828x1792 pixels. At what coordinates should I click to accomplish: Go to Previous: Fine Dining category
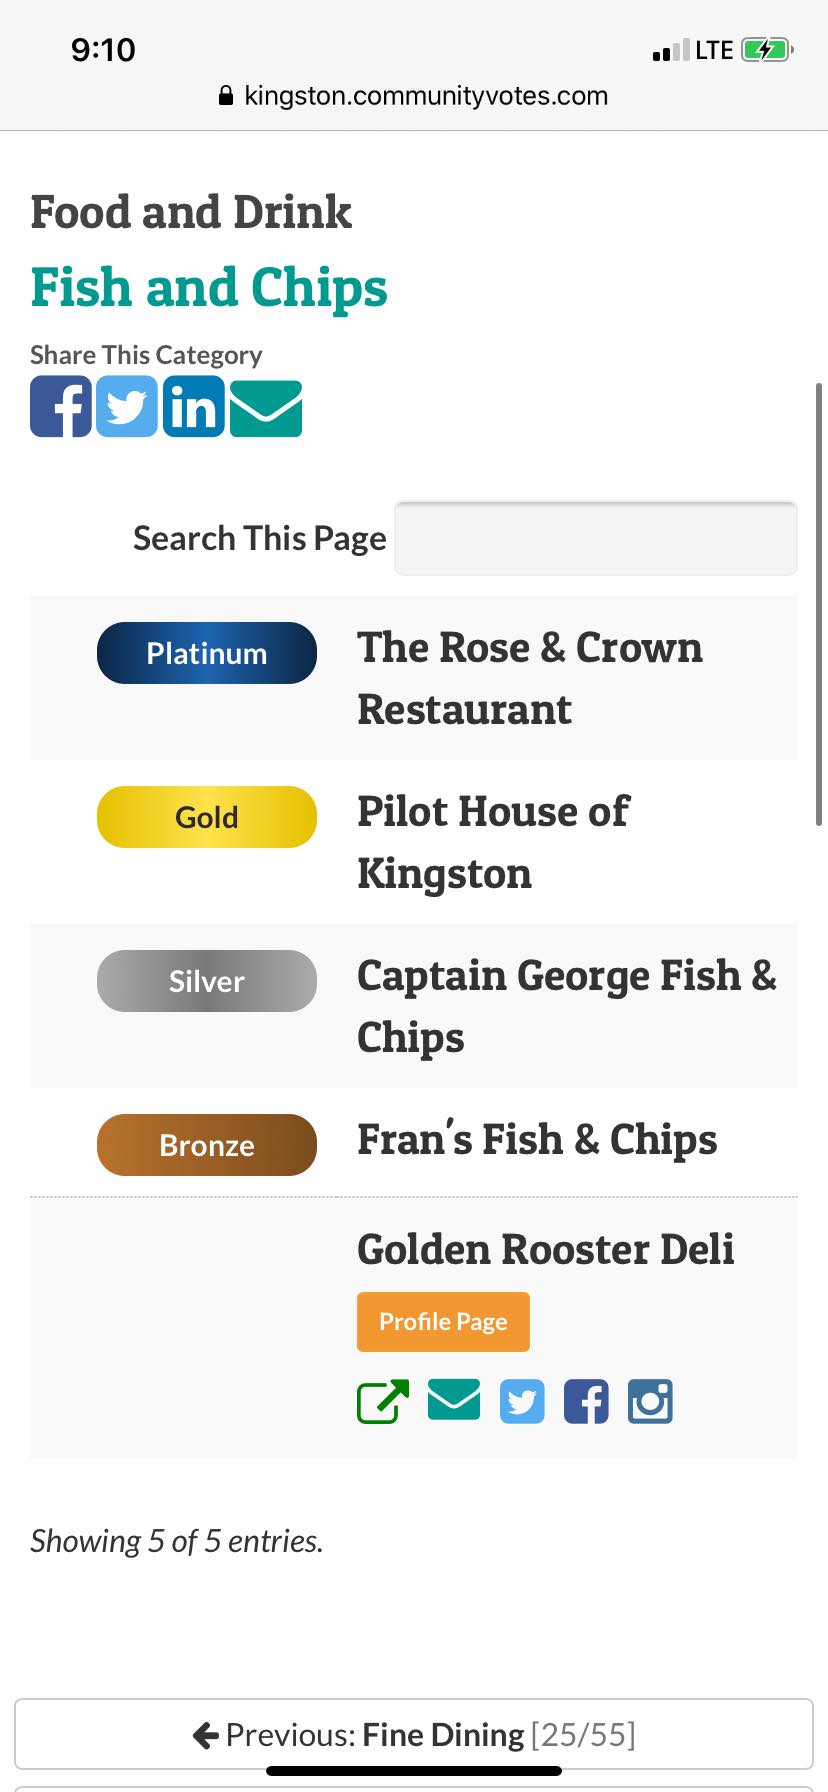click(414, 1734)
